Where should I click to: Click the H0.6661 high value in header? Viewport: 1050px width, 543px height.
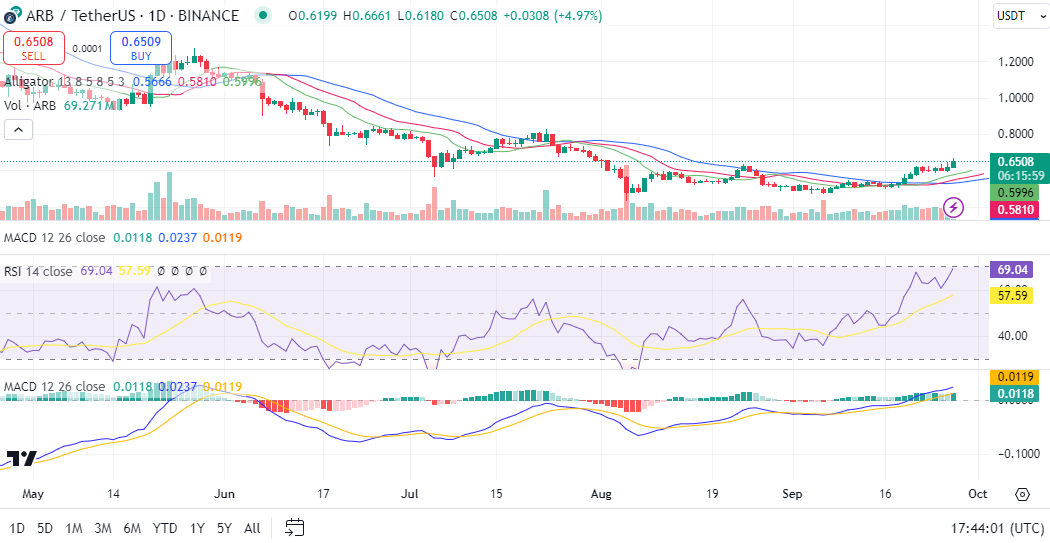coord(366,15)
